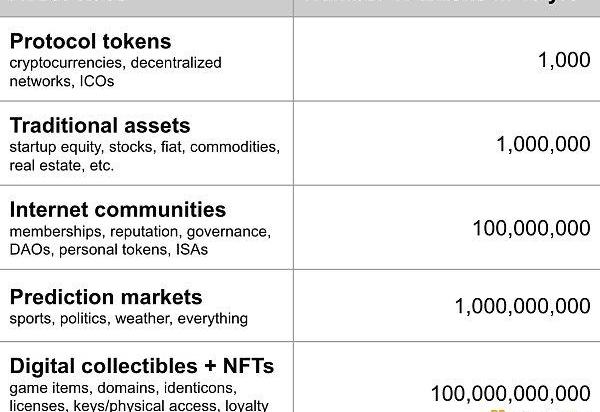Click the Digital collectibles + NFTs heading
The height and width of the screenshot is (412, 600).
point(142,365)
